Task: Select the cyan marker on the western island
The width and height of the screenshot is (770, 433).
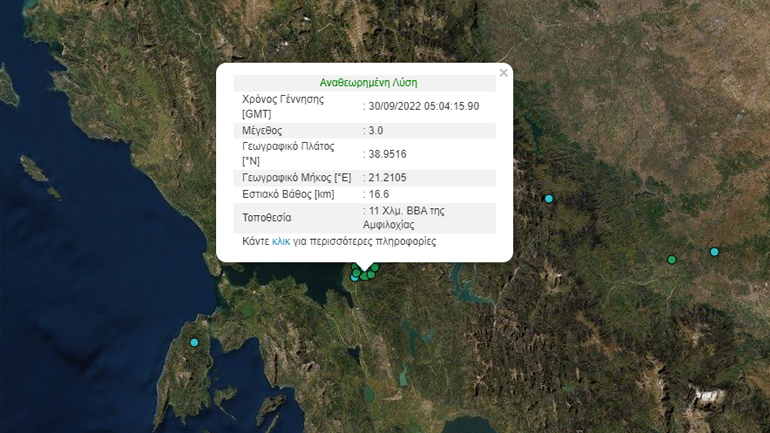Action: (195, 343)
